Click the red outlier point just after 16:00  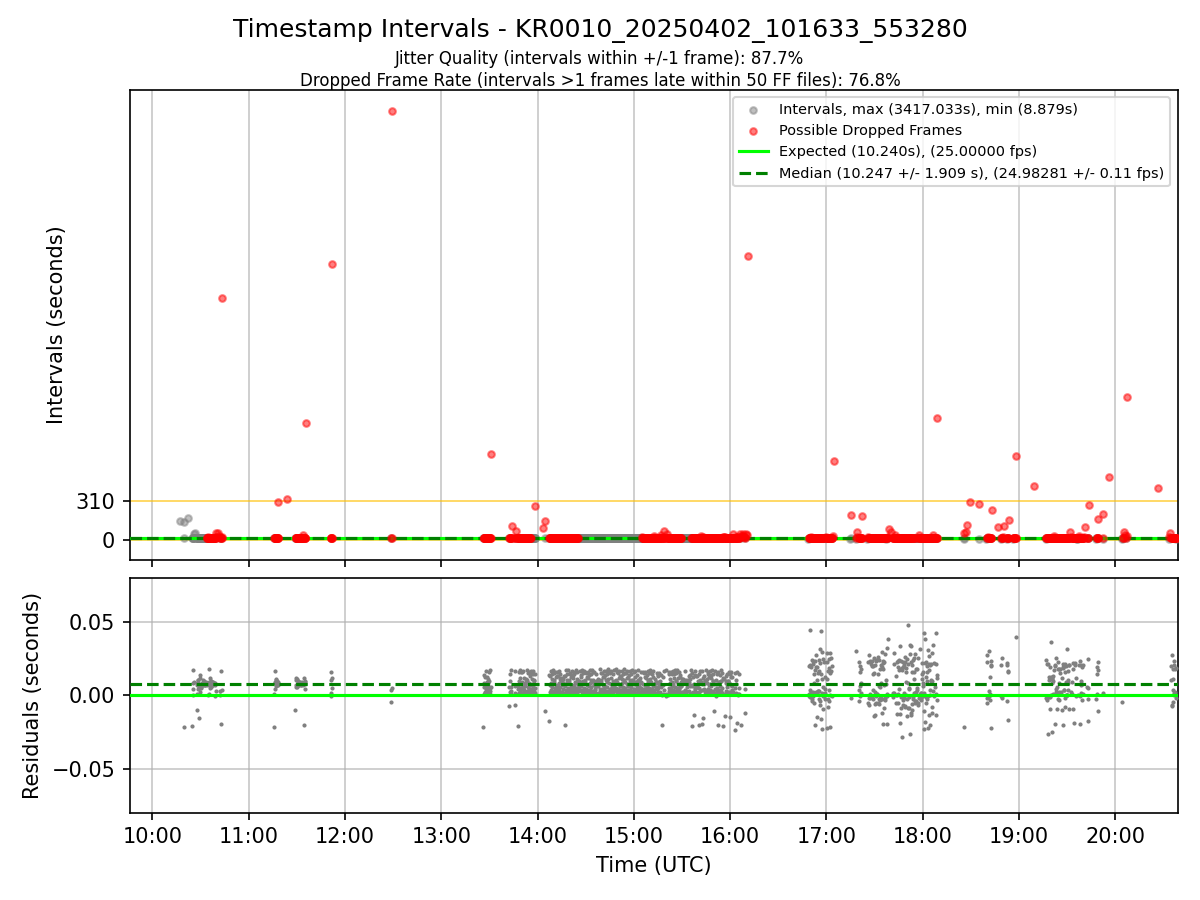pyautogui.click(x=748, y=256)
